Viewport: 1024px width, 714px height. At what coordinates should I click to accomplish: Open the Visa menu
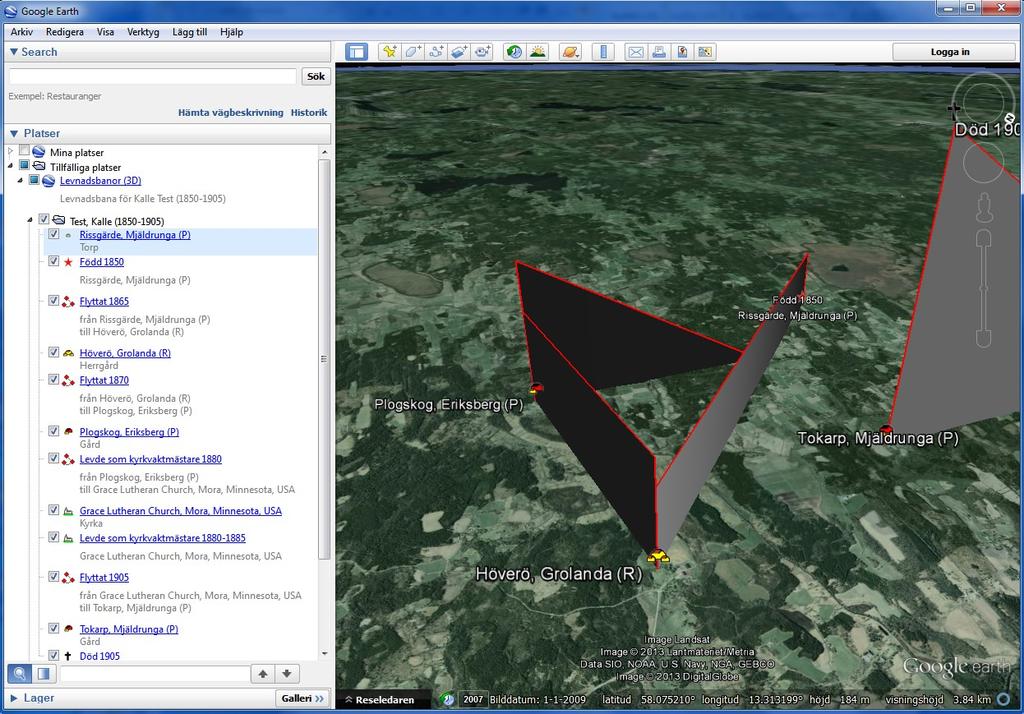(x=105, y=31)
